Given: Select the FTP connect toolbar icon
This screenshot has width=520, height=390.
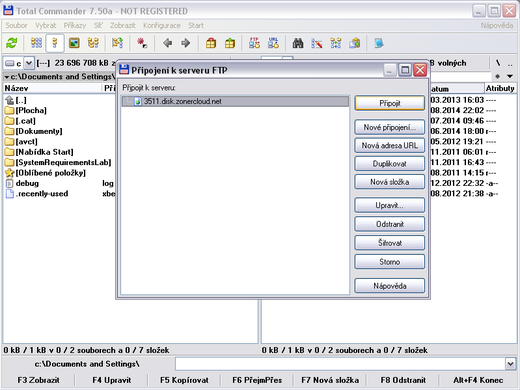Looking at the screenshot, I should [x=254, y=43].
